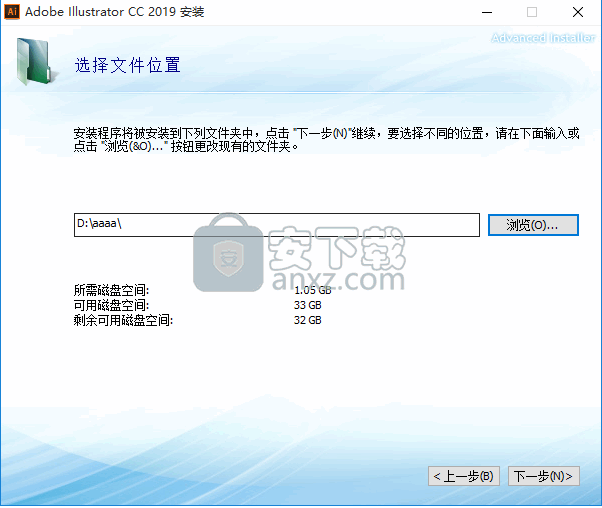
Task: Open folder browser with 浏览(O)... button
Action: point(533,225)
